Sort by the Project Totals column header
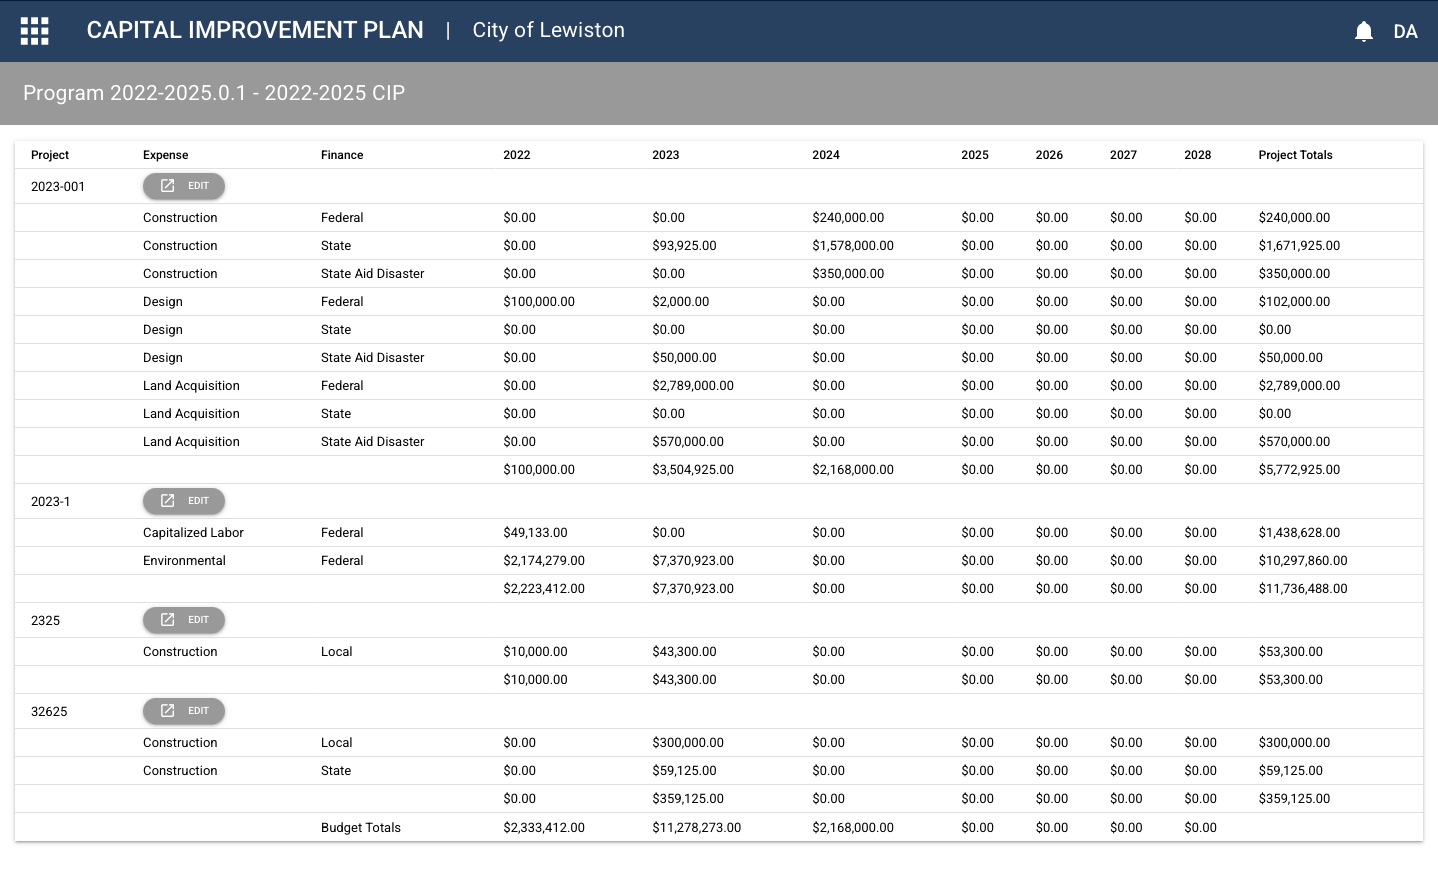The width and height of the screenshot is (1438, 888). coord(1296,155)
